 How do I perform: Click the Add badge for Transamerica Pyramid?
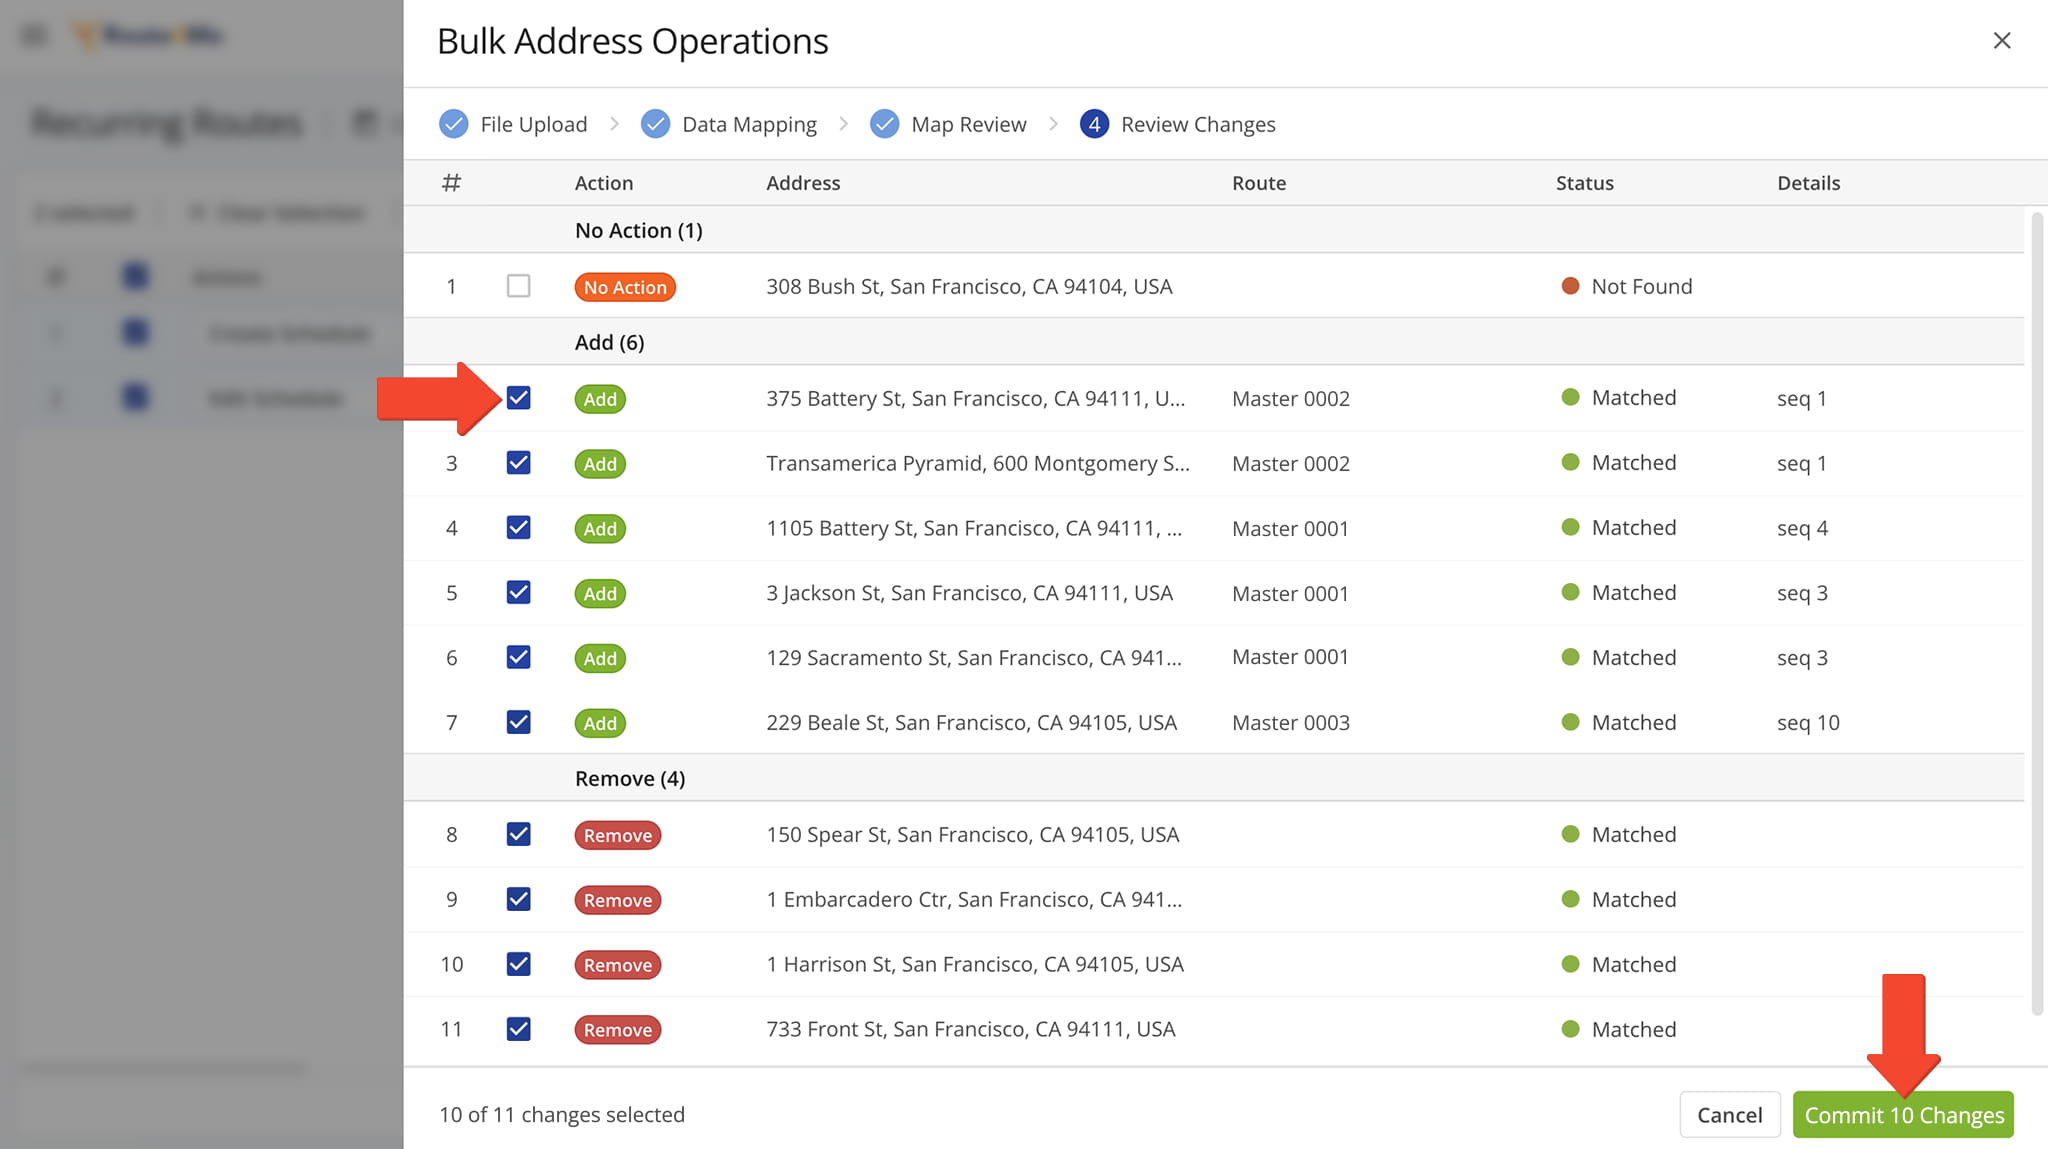click(x=600, y=464)
